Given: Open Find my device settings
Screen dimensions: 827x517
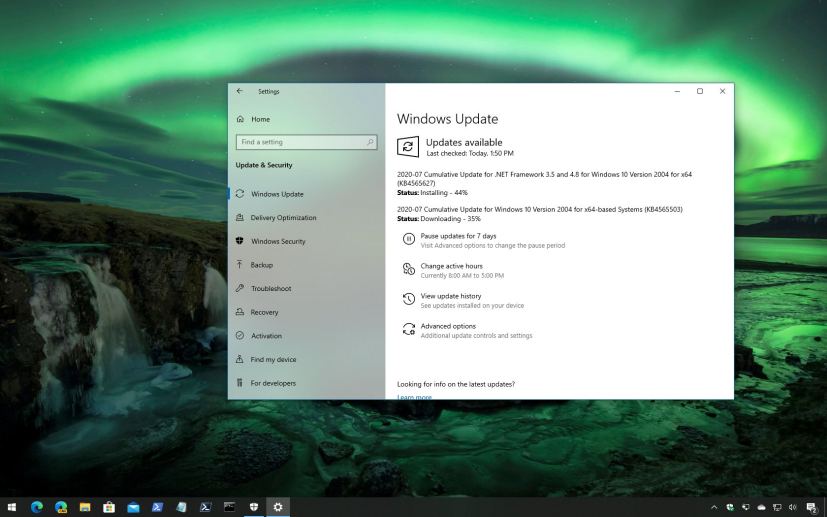Looking at the screenshot, I should coord(273,359).
